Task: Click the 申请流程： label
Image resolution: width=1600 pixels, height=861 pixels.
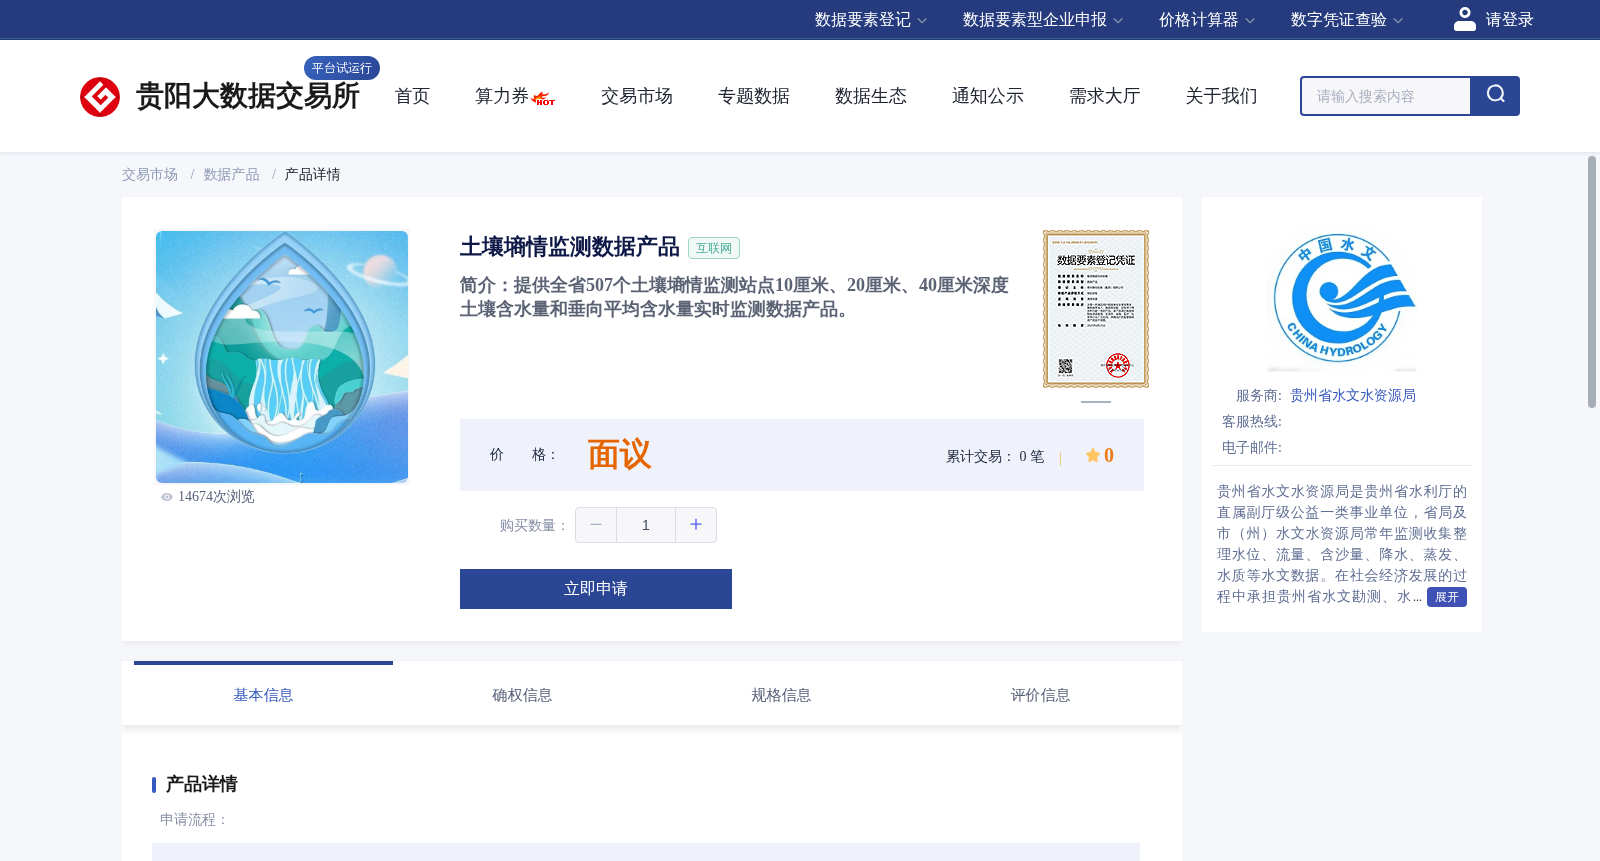Action: click(x=194, y=820)
